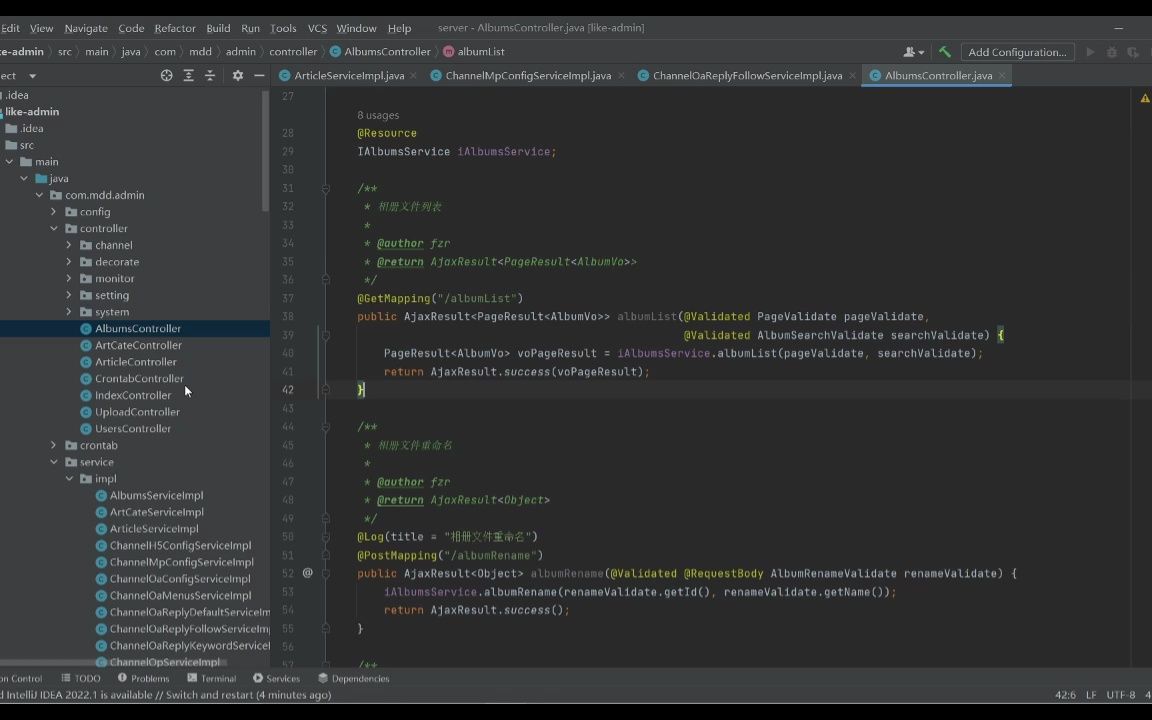The height and width of the screenshot is (720, 1152).
Task: Click Collapse All icon in Project panel
Action: coord(211,75)
